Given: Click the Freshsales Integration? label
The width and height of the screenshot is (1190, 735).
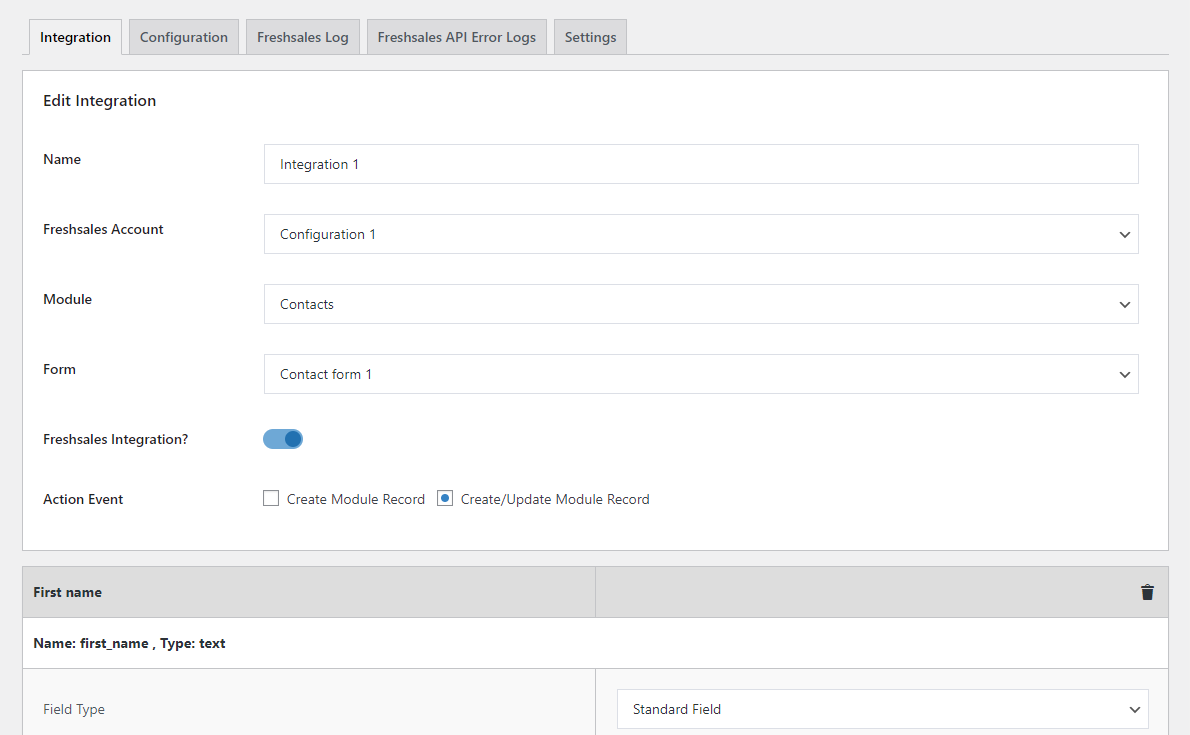Looking at the screenshot, I should (115, 439).
